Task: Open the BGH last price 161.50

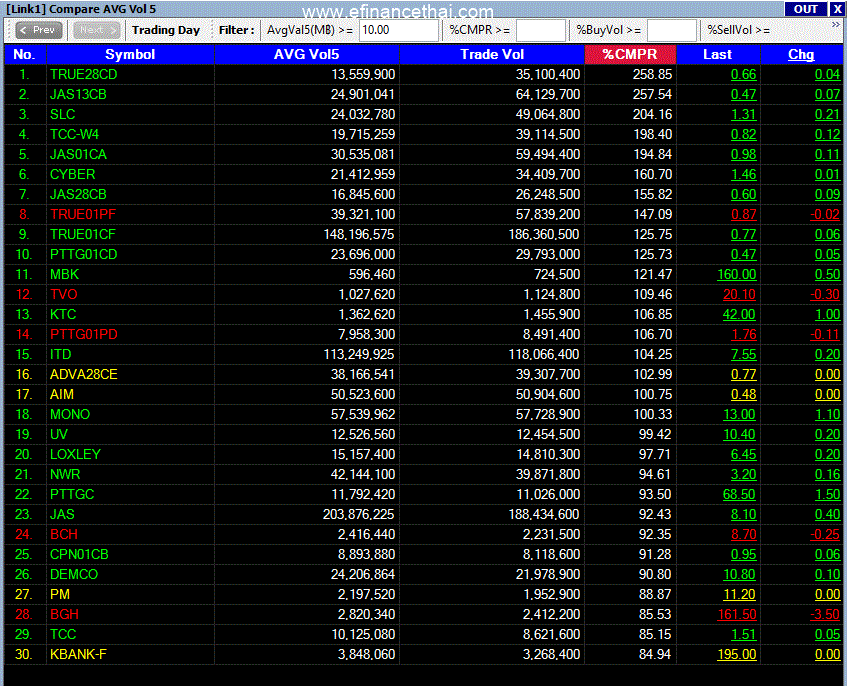Action: (x=737, y=614)
